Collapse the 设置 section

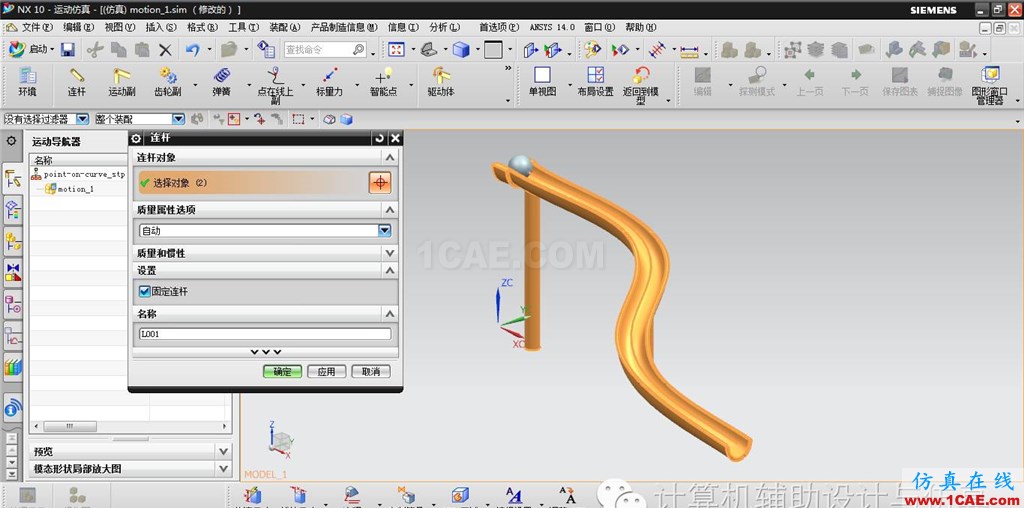click(x=390, y=270)
